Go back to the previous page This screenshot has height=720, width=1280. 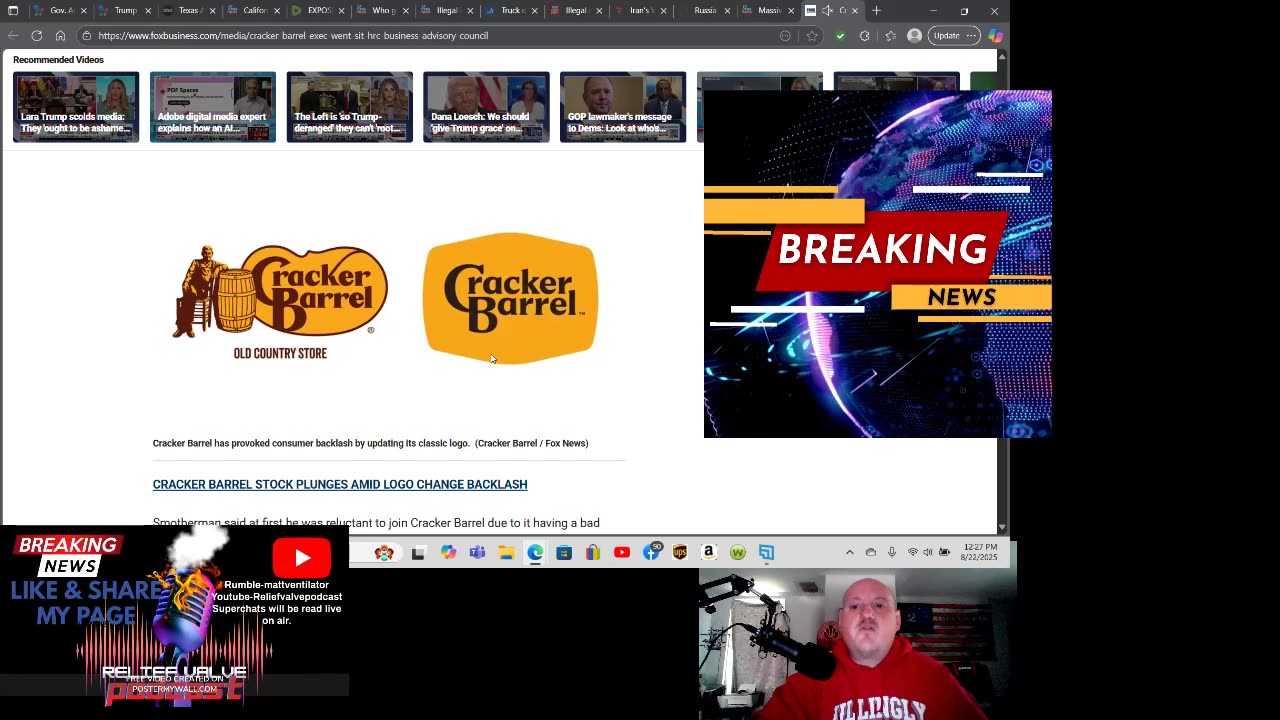click(x=13, y=35)
